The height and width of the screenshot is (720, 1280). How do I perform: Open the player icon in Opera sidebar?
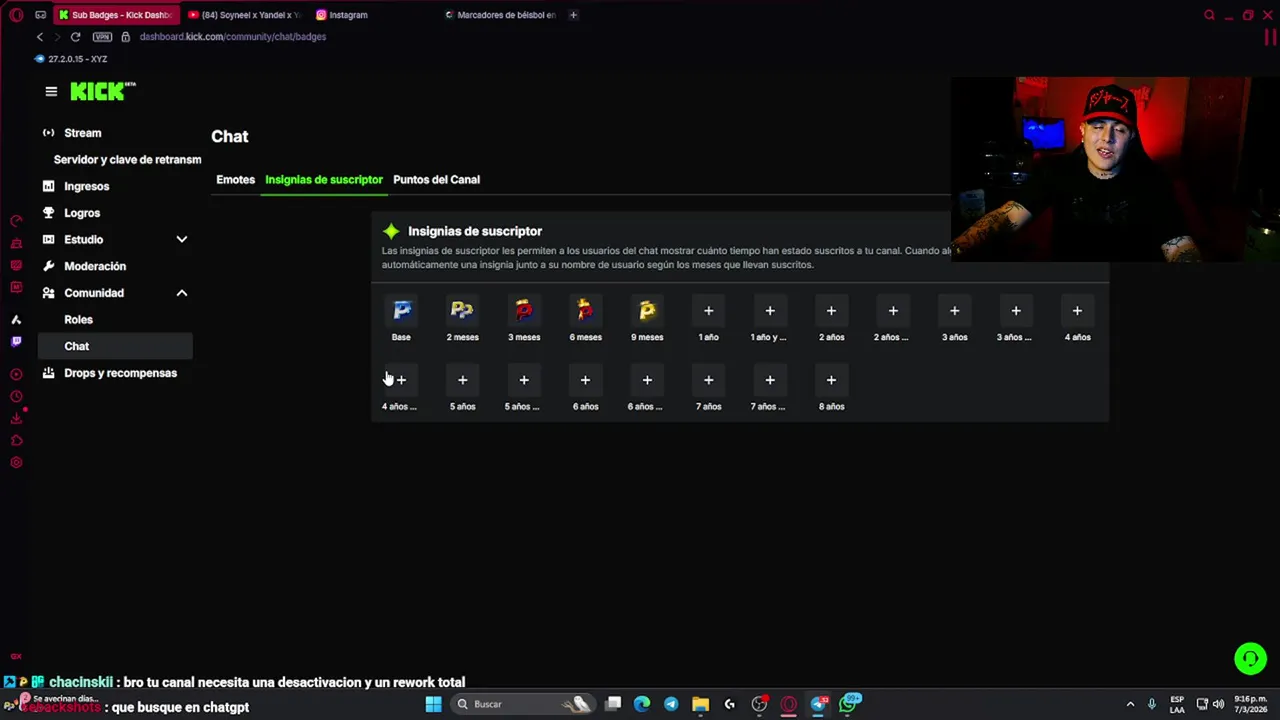point(16,374)
